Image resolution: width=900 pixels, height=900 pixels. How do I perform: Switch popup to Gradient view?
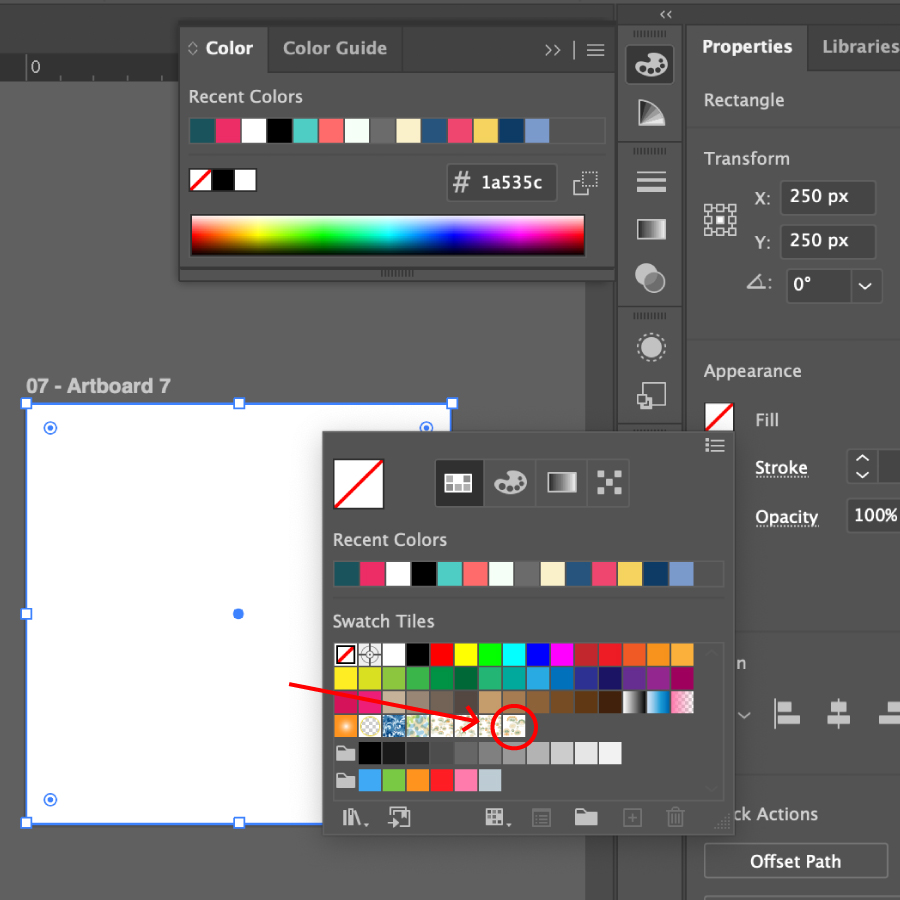(x=561, y=483)
